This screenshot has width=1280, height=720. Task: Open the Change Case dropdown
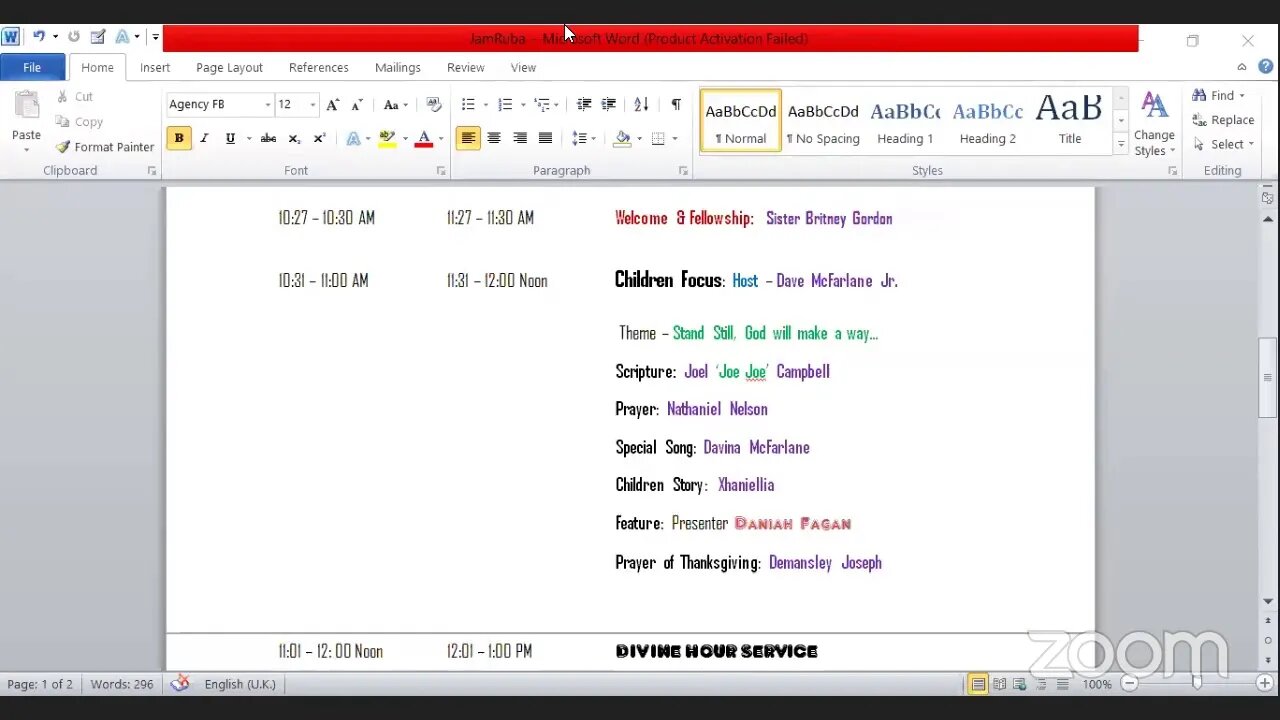[395, 104]
